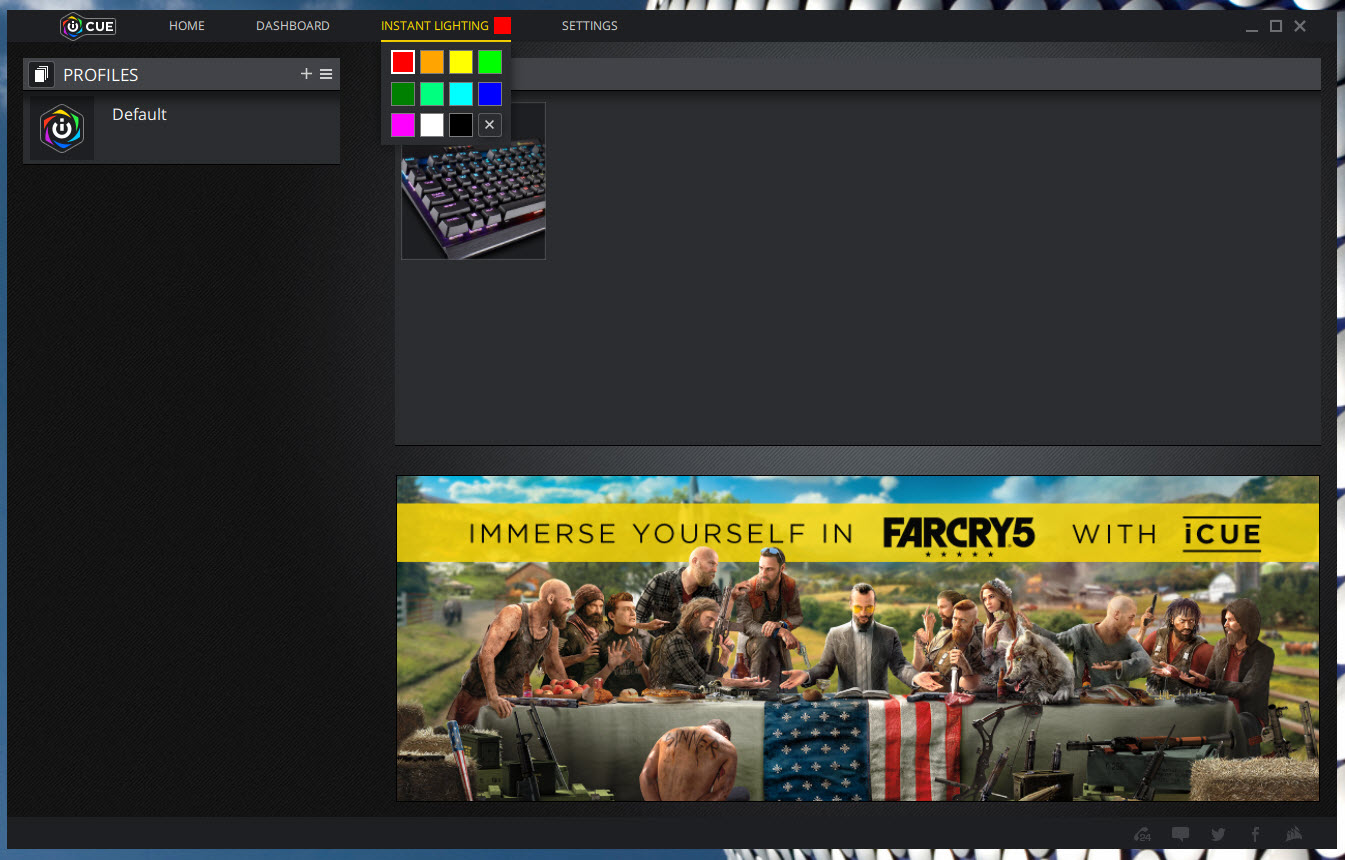Viewport: 1345px width, 860px height.
Task: Click the profiles stack icon
Action: 41,74
